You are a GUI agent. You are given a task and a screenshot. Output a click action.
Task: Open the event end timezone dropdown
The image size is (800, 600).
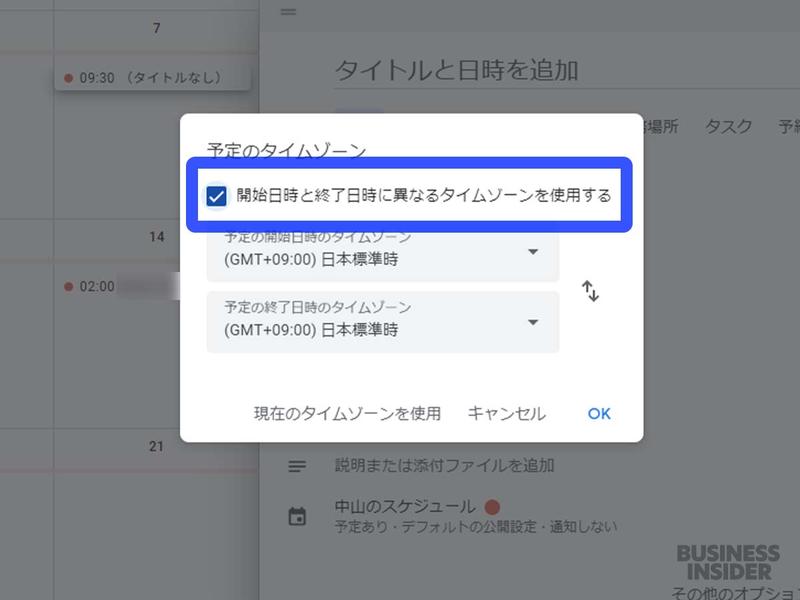pos(383,321)
